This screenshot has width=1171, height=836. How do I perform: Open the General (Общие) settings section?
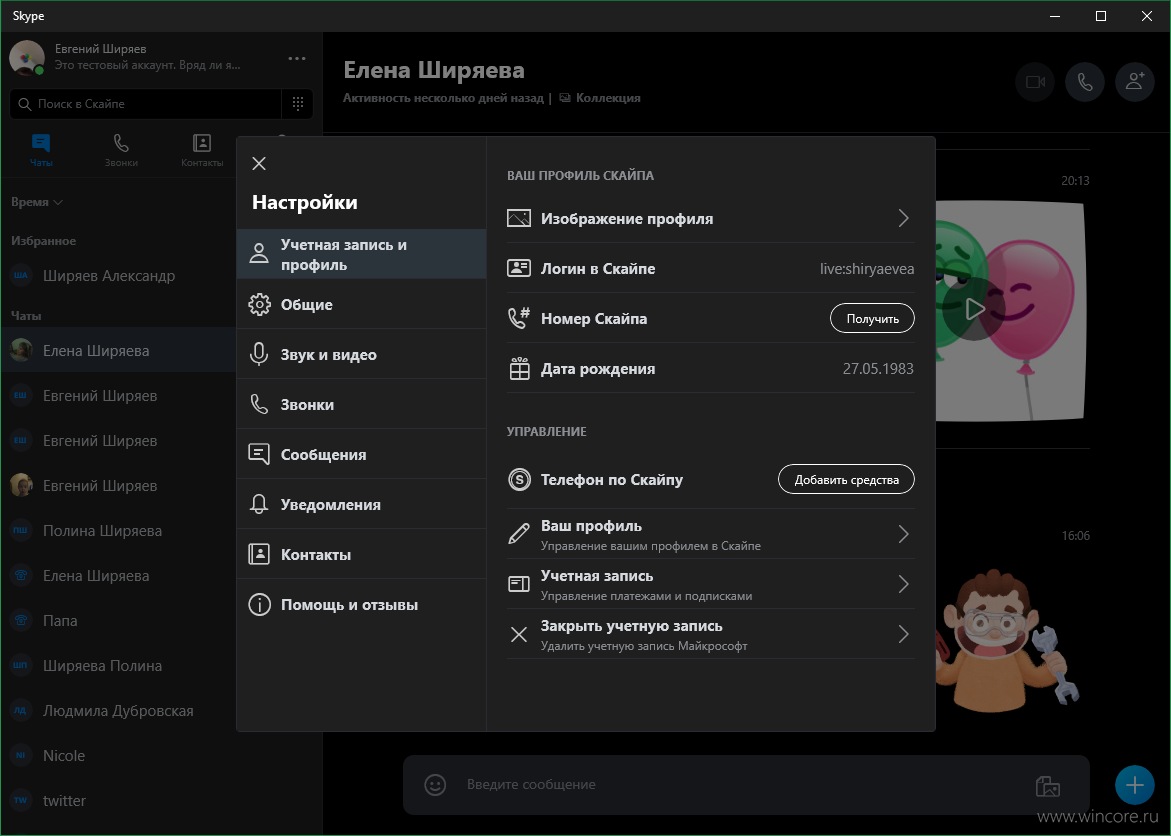(361, 304)
